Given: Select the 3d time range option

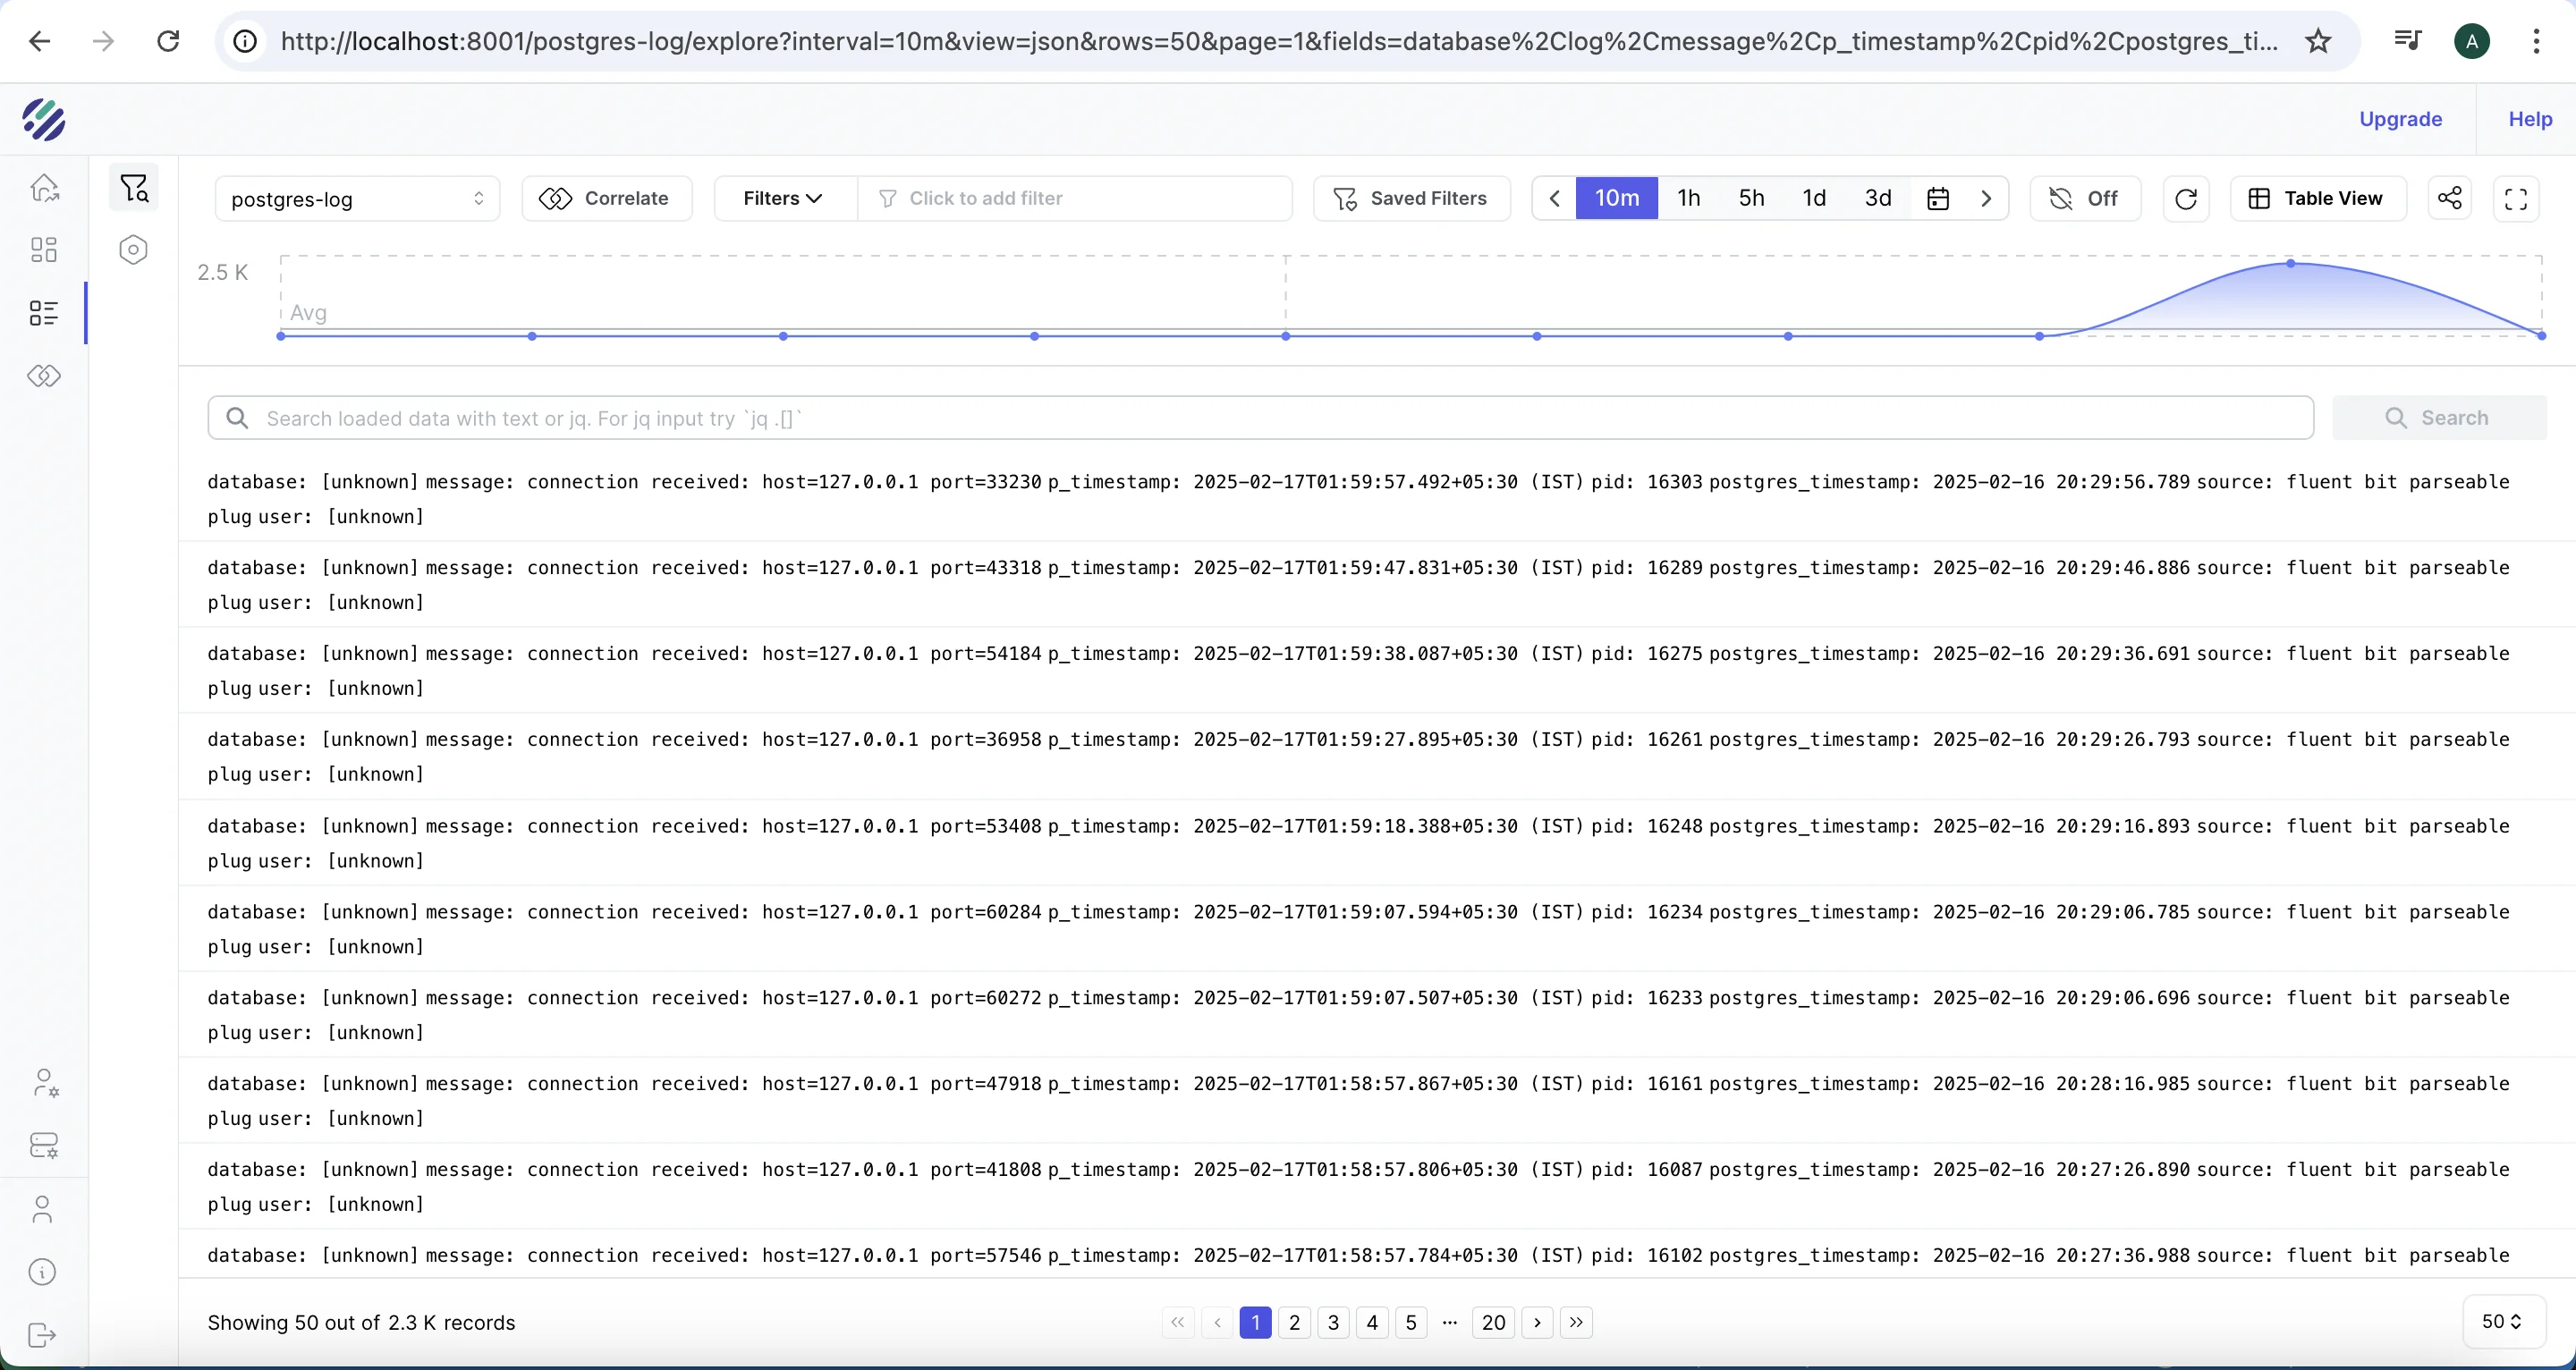Looking at the screenshot, I should coord(1877,198).
